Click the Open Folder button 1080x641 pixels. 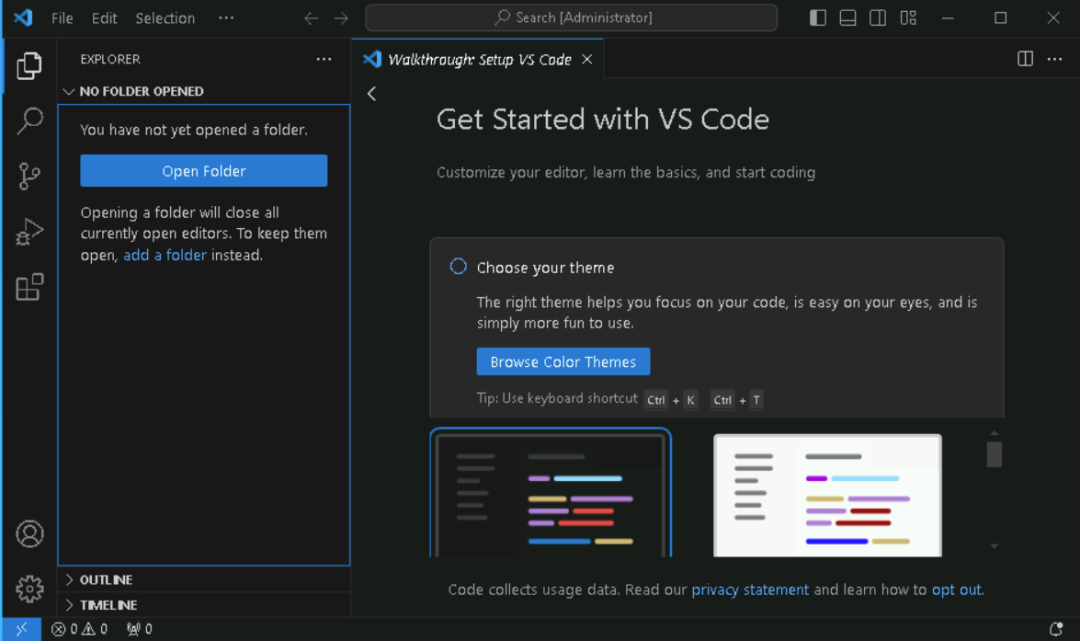(x=204, y=171)
